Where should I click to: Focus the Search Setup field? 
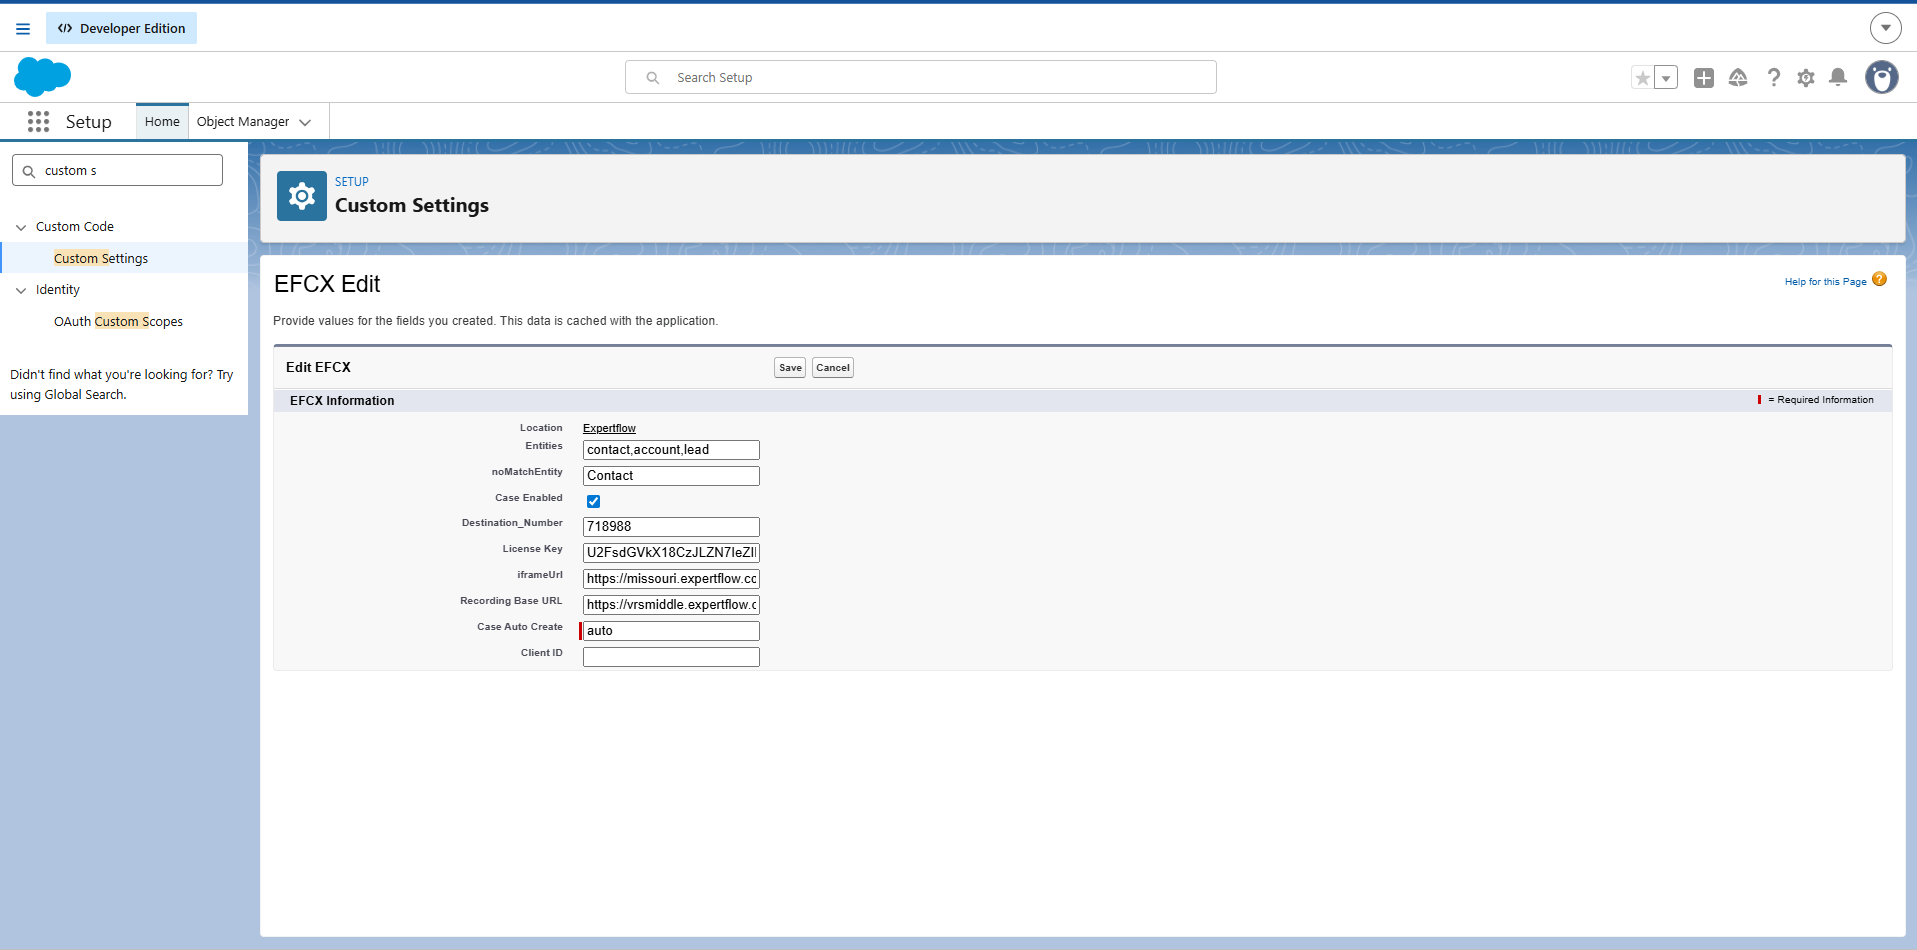coord(921,77)
